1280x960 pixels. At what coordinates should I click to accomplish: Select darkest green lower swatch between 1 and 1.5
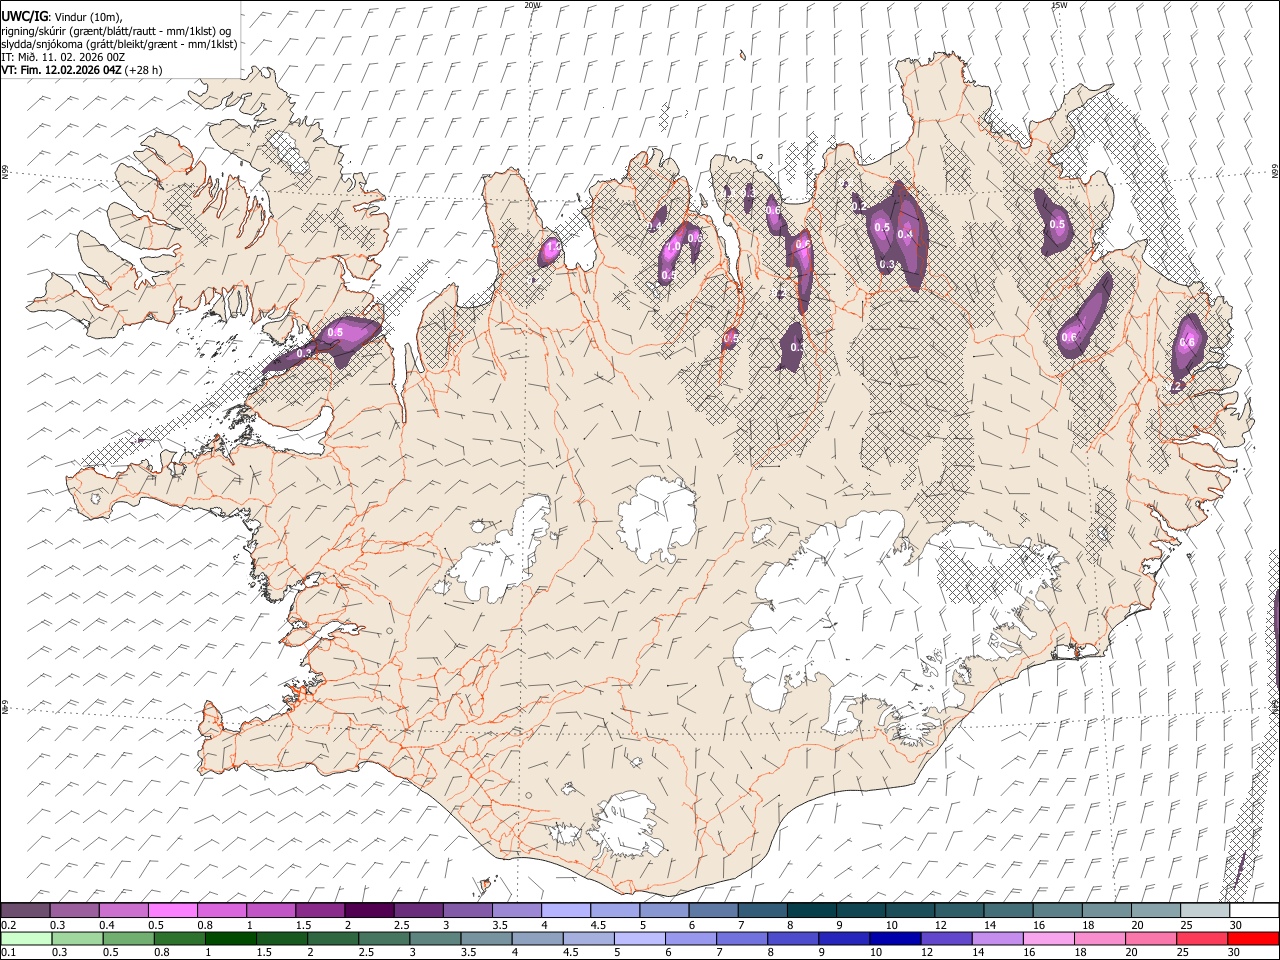pyautogui.click(x=231, y=938)
